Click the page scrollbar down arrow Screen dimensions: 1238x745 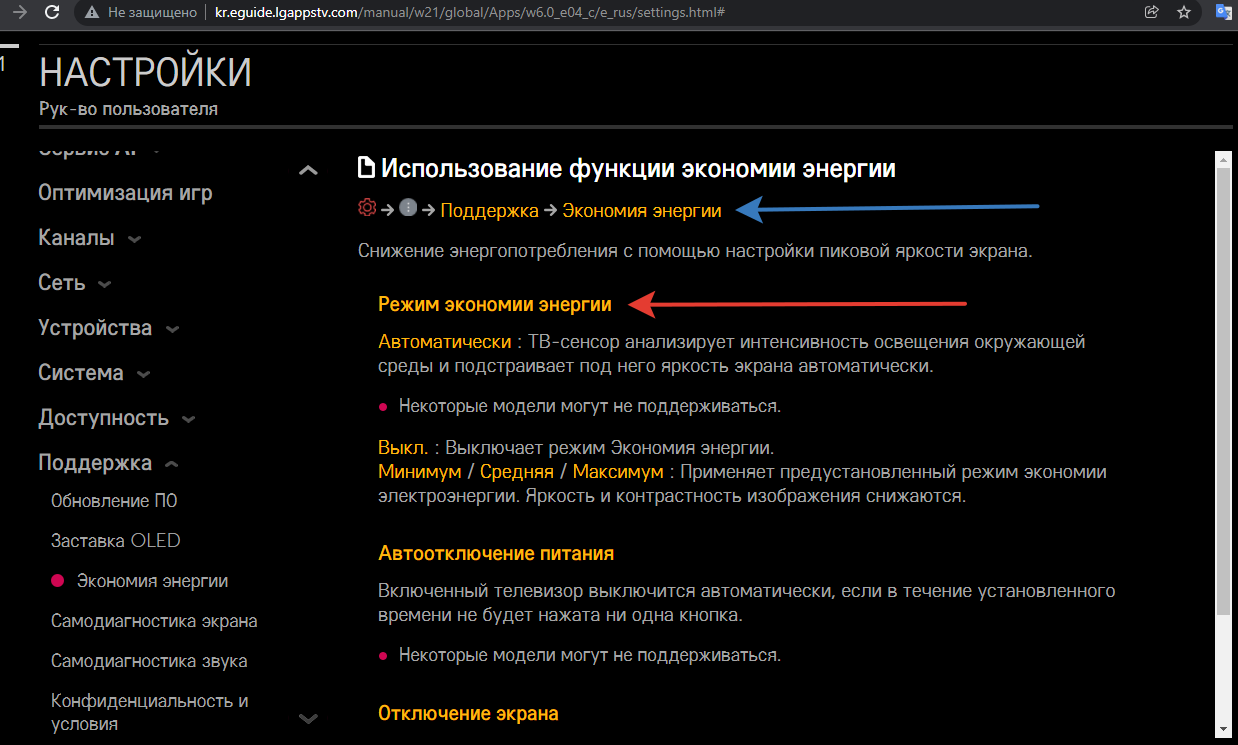click(1223, 727)
